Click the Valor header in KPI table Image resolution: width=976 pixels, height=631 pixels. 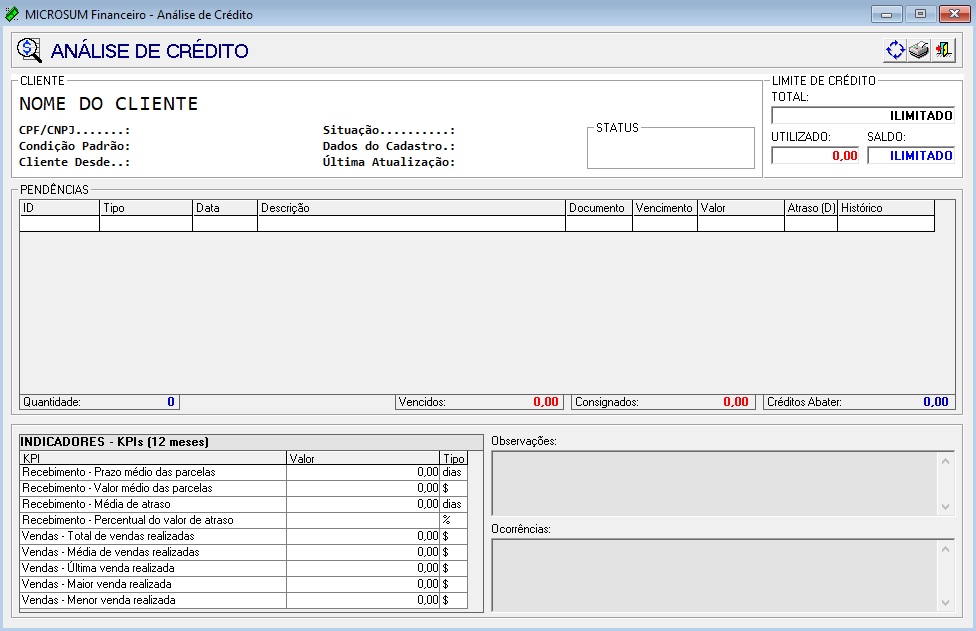pyautogui.click(x=363, y=458)
